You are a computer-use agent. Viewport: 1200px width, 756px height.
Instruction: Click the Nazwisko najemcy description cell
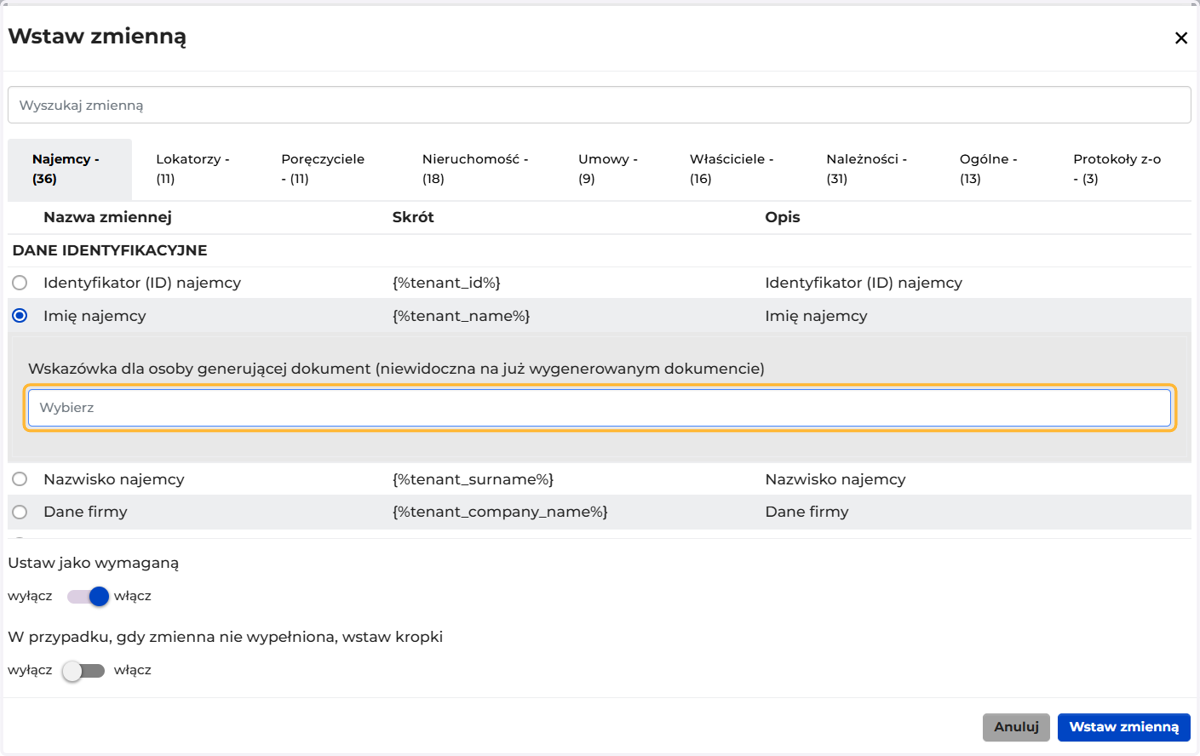click(x=835, y=479)
